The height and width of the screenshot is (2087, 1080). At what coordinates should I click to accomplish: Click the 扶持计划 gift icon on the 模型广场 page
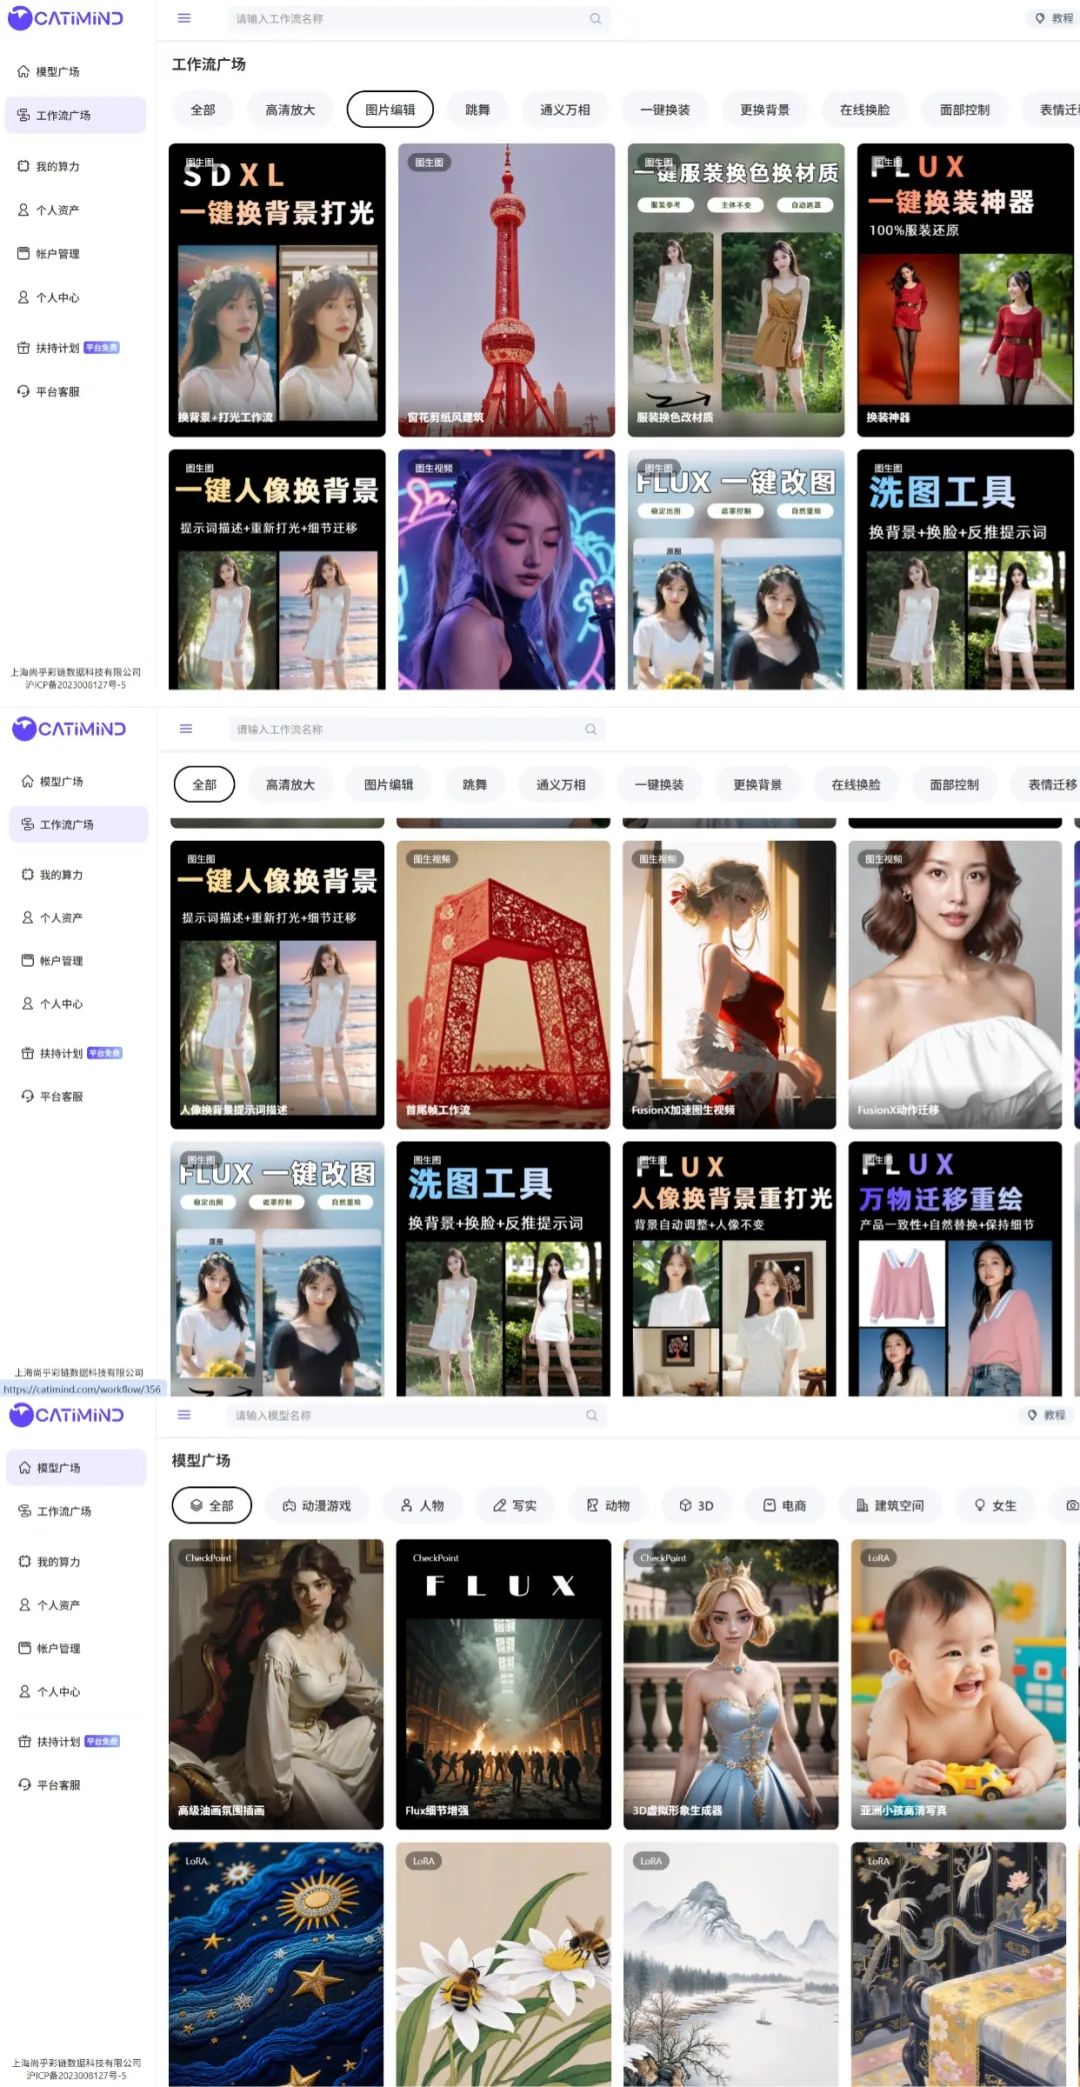(x=25, y=1741)
